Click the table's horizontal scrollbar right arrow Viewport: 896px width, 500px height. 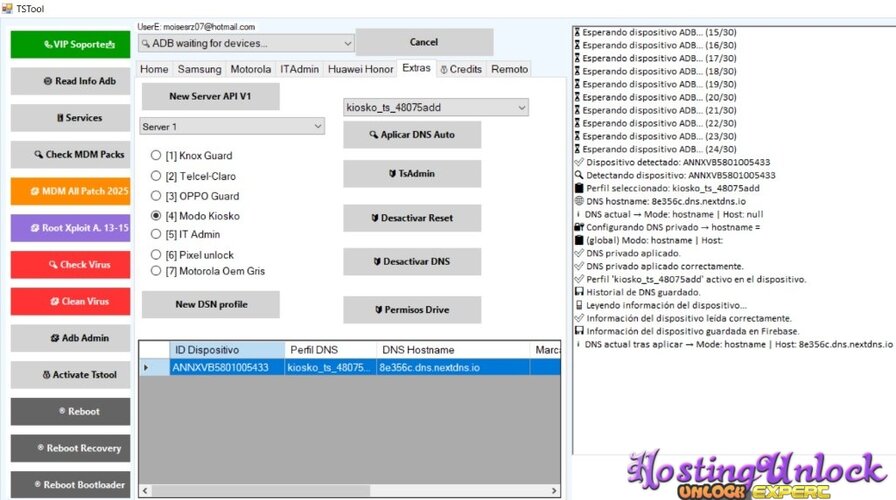pos(554,491)
